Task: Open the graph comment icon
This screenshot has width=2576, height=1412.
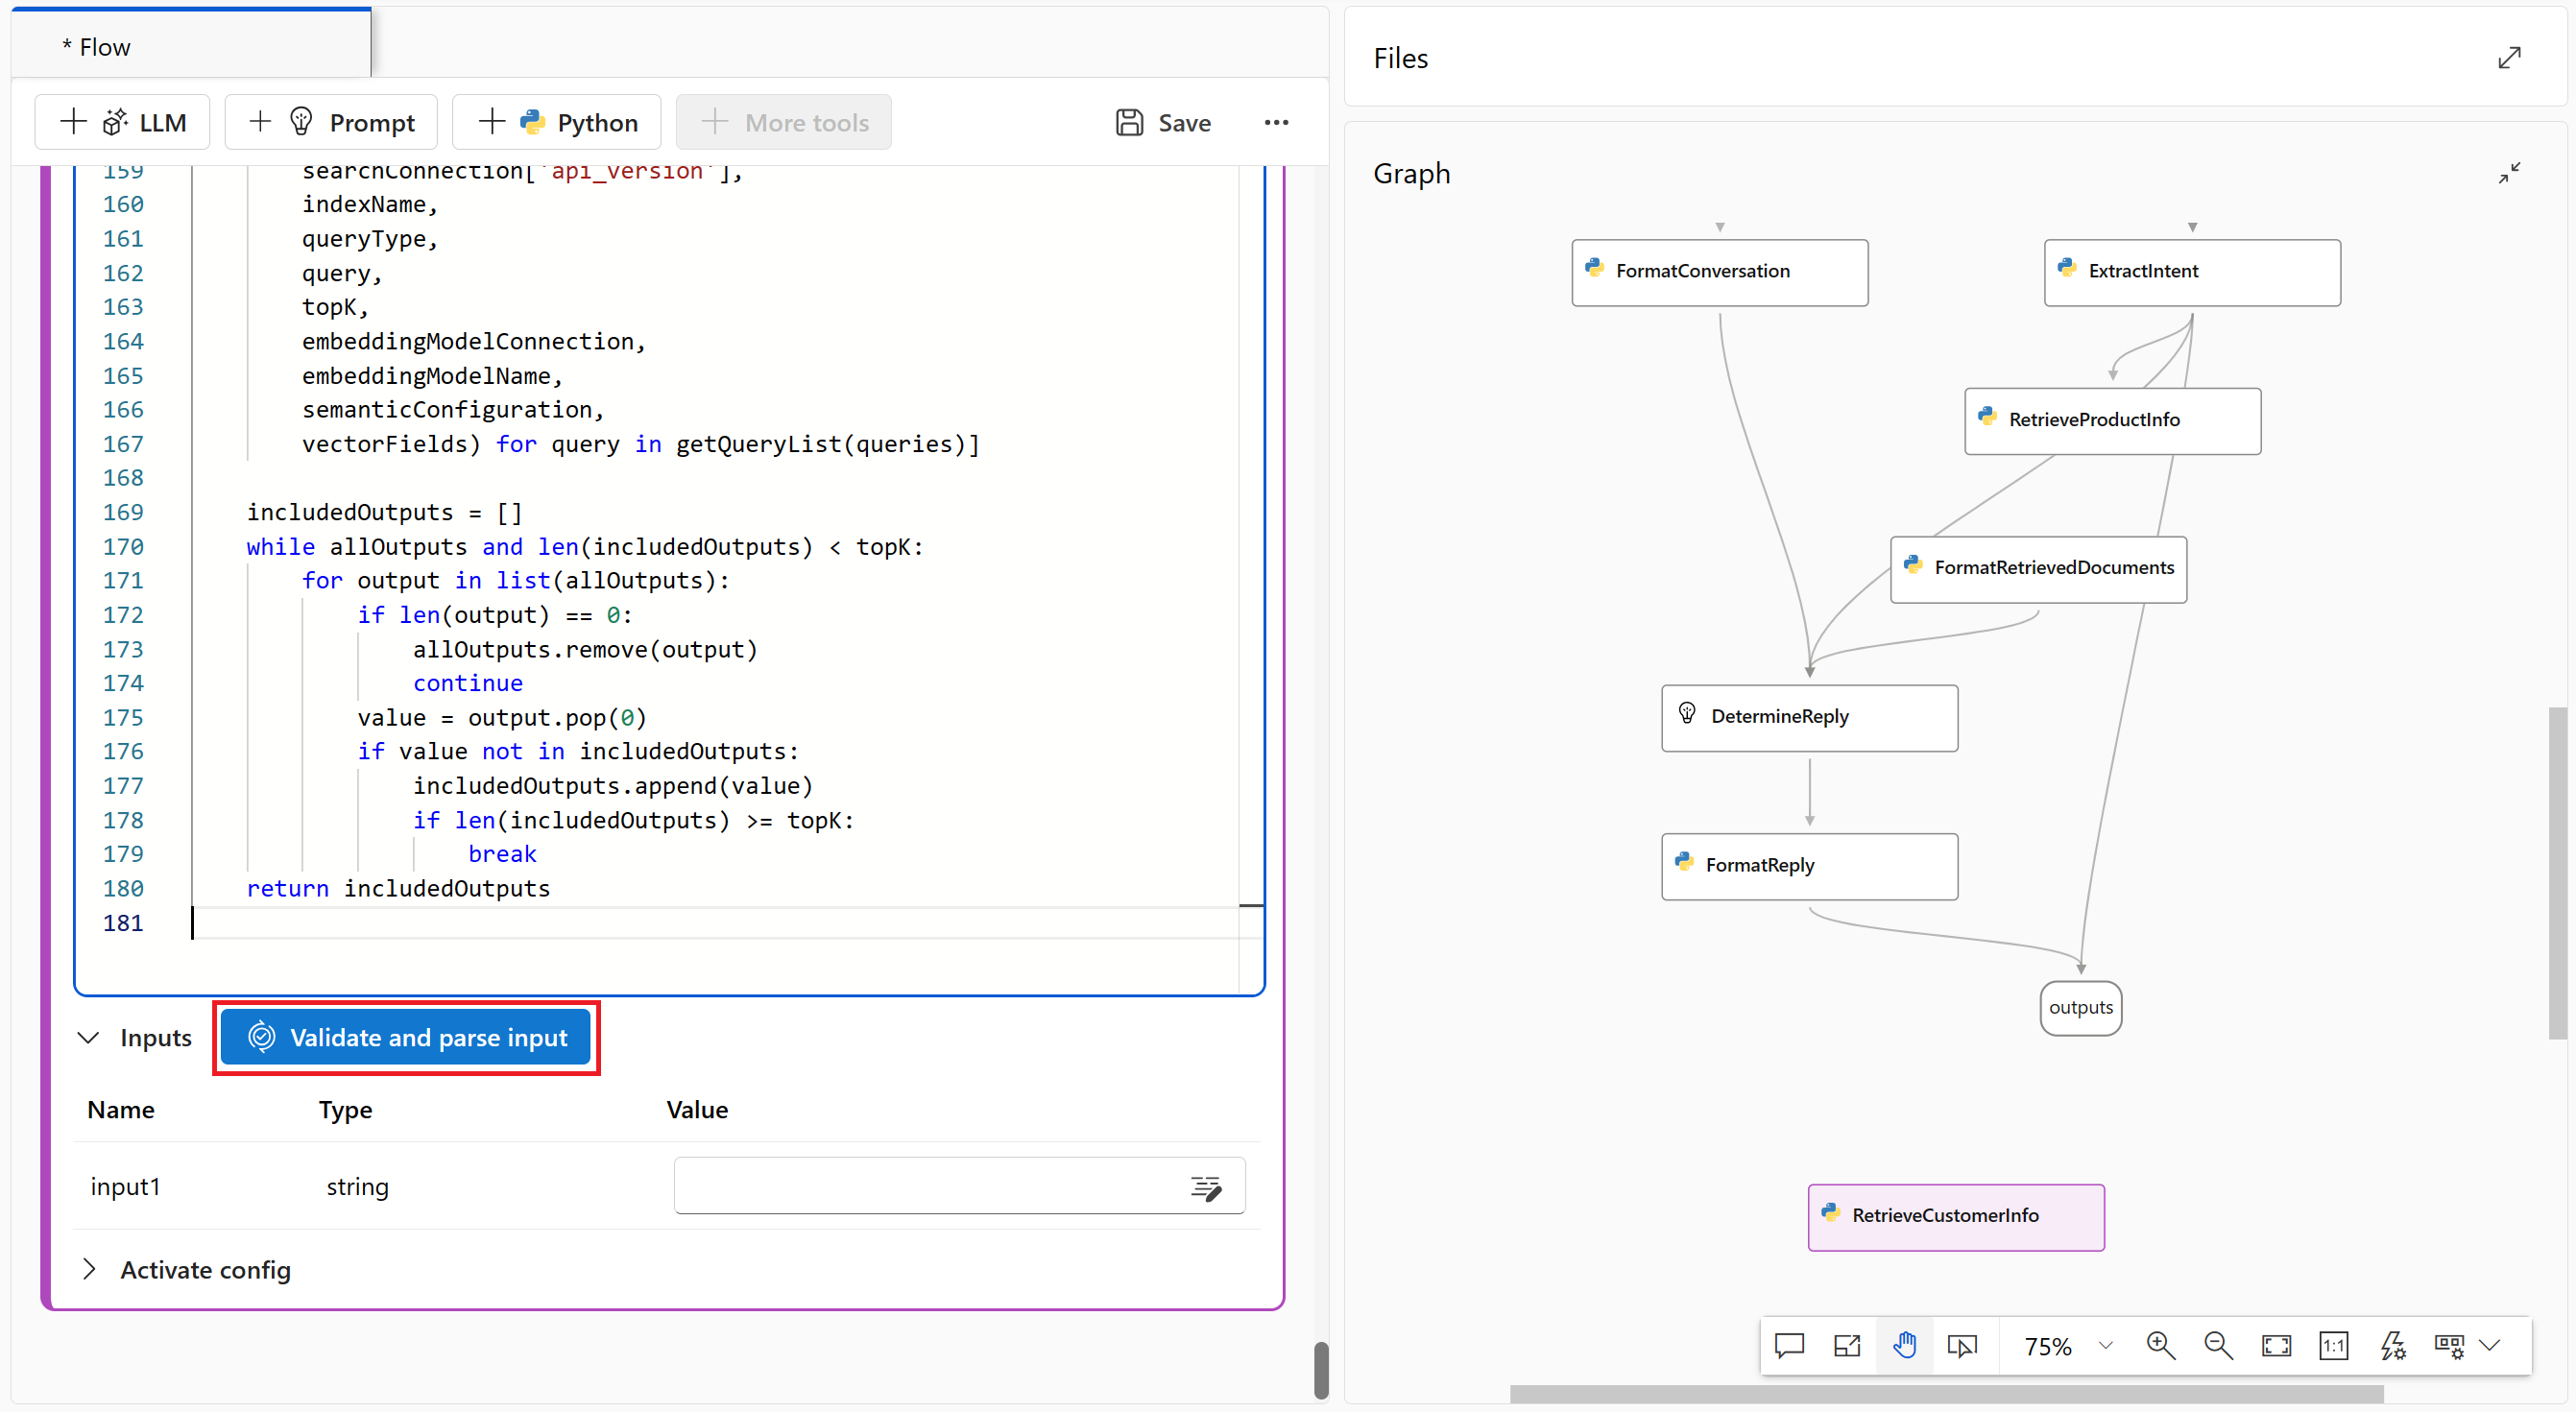Action: tap(1788, 1346)
